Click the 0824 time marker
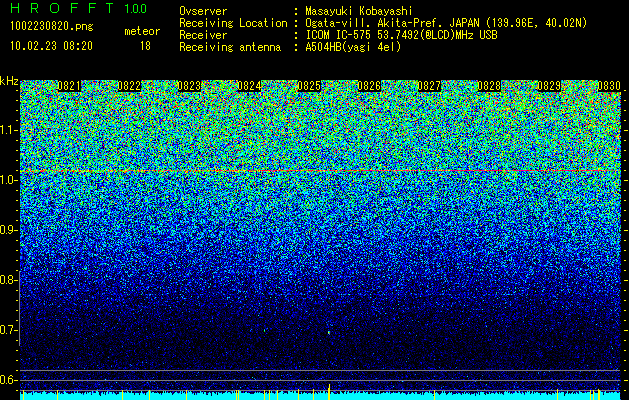The image size is (629, 400). 250,86
